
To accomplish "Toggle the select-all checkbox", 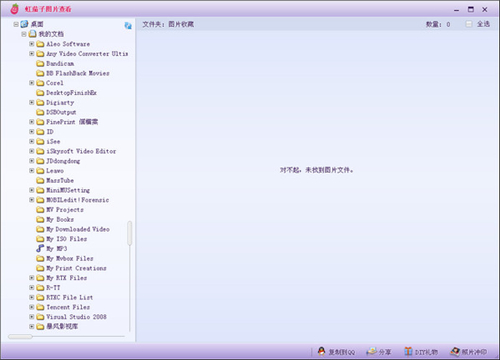I will 469,24.
